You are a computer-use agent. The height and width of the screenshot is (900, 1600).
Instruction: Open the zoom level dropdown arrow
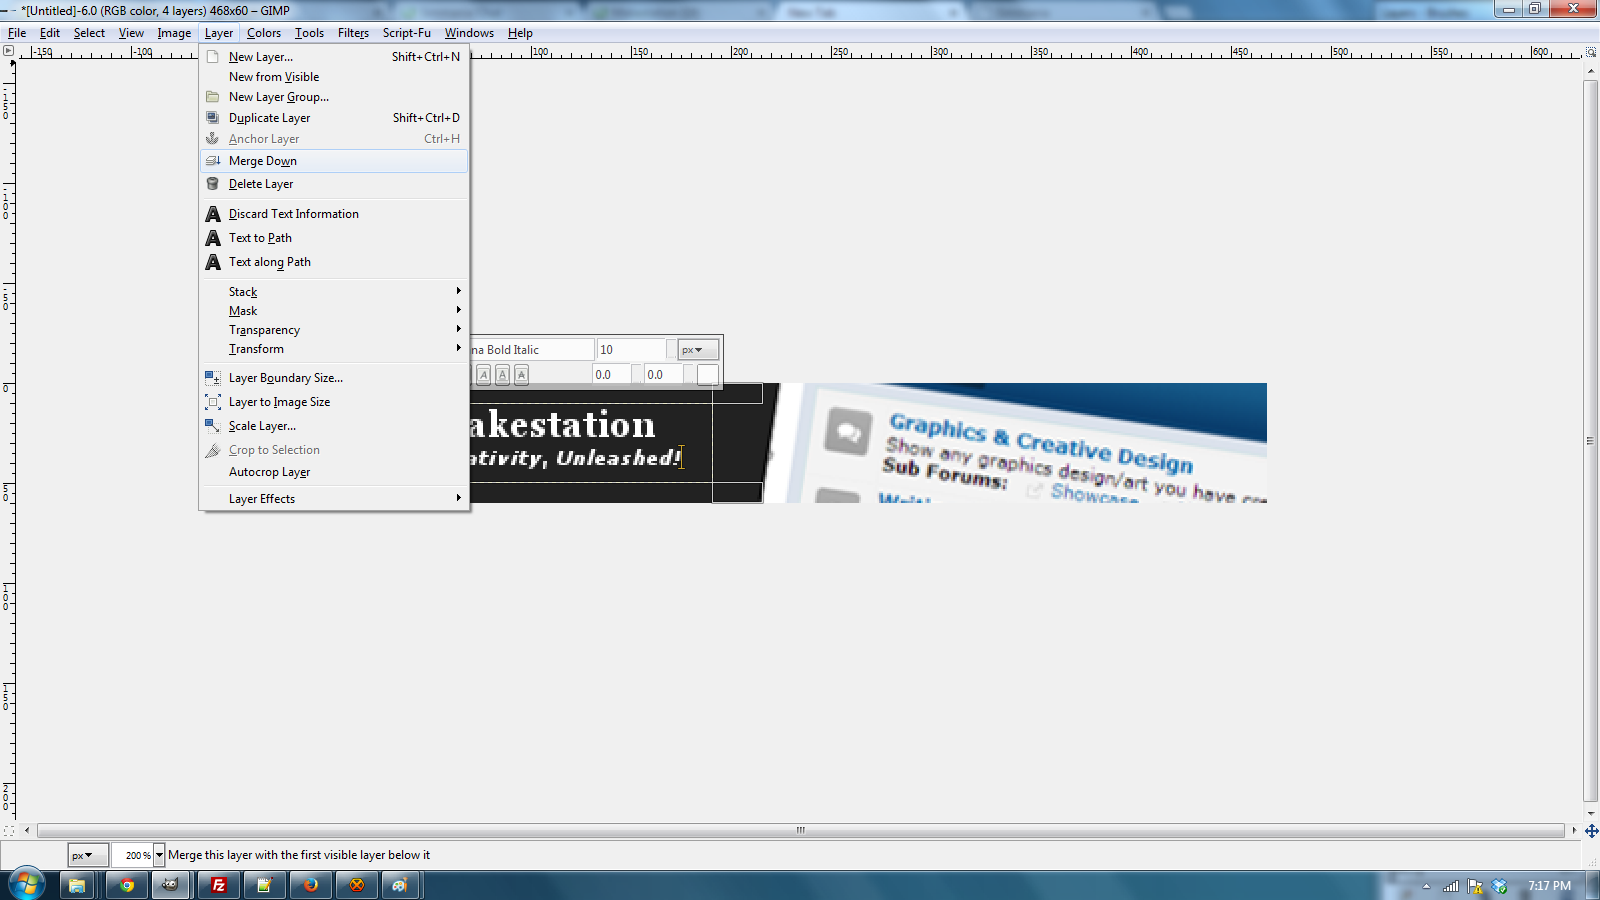159,855
